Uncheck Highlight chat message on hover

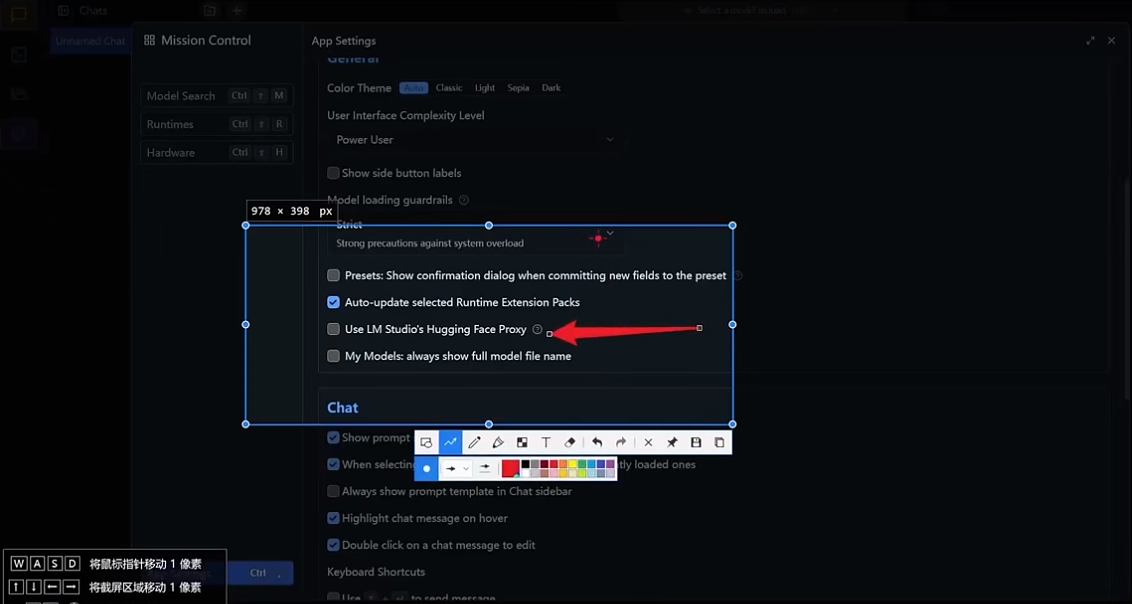click(334, 518)
